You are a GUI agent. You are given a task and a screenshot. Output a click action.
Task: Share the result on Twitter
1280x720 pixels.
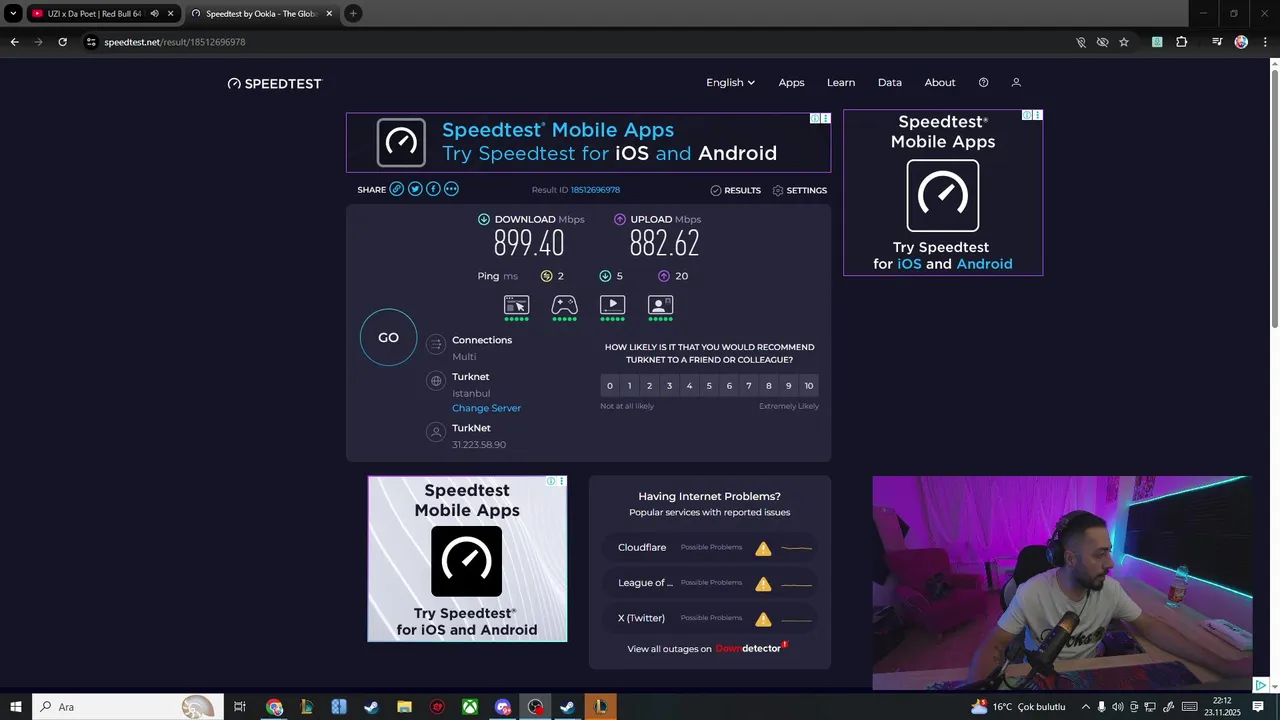pyautogui.click(x=415, y=189)
